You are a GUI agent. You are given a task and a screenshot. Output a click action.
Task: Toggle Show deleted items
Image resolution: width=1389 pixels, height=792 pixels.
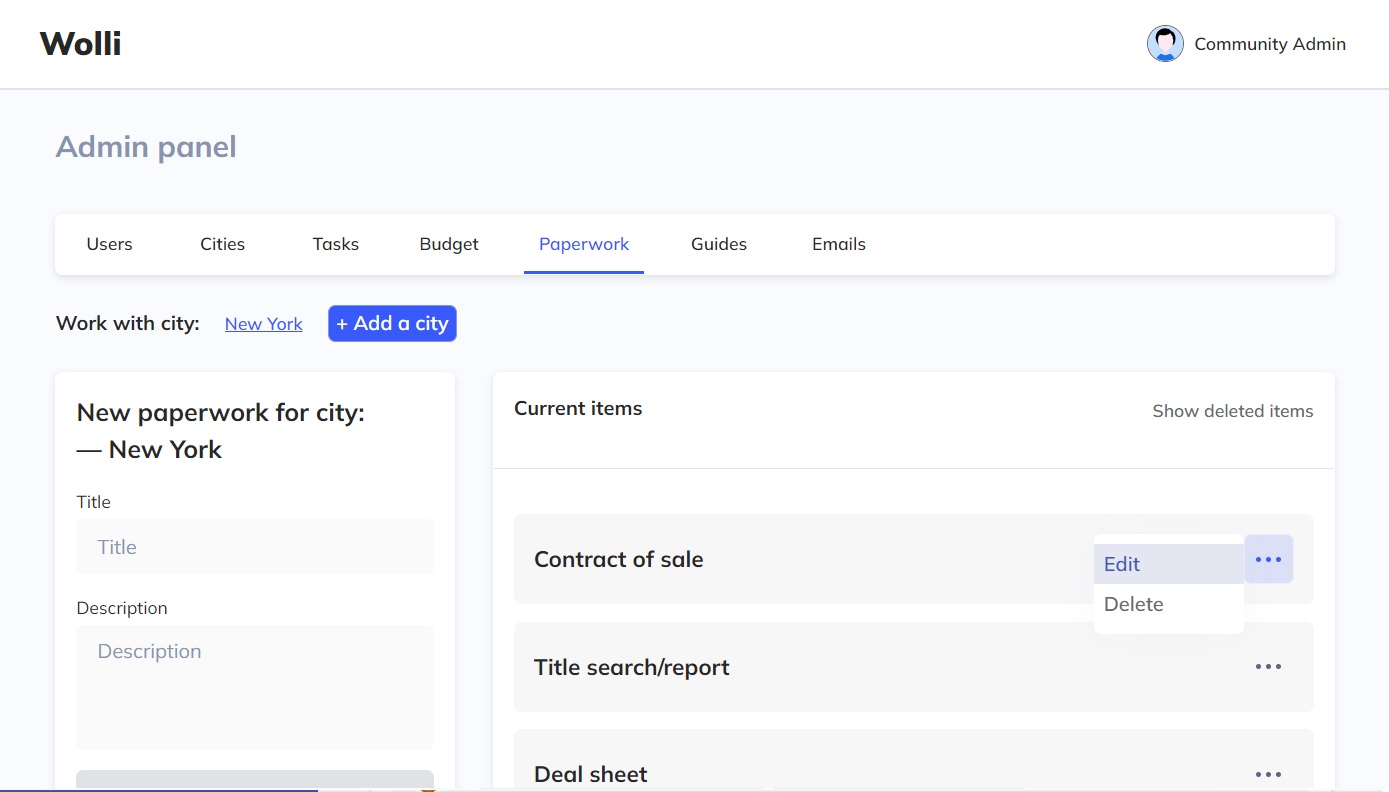point(1232,411)
